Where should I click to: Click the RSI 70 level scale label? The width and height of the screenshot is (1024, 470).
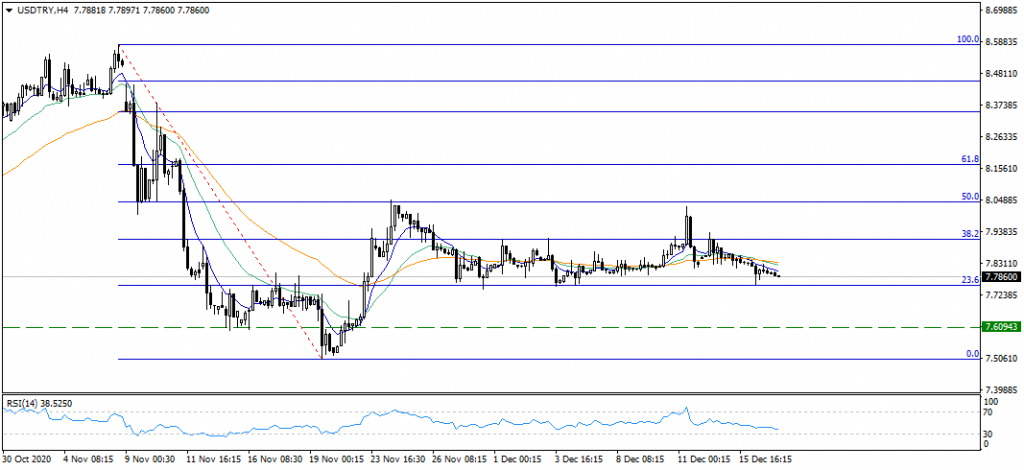(x=990, y=412)
